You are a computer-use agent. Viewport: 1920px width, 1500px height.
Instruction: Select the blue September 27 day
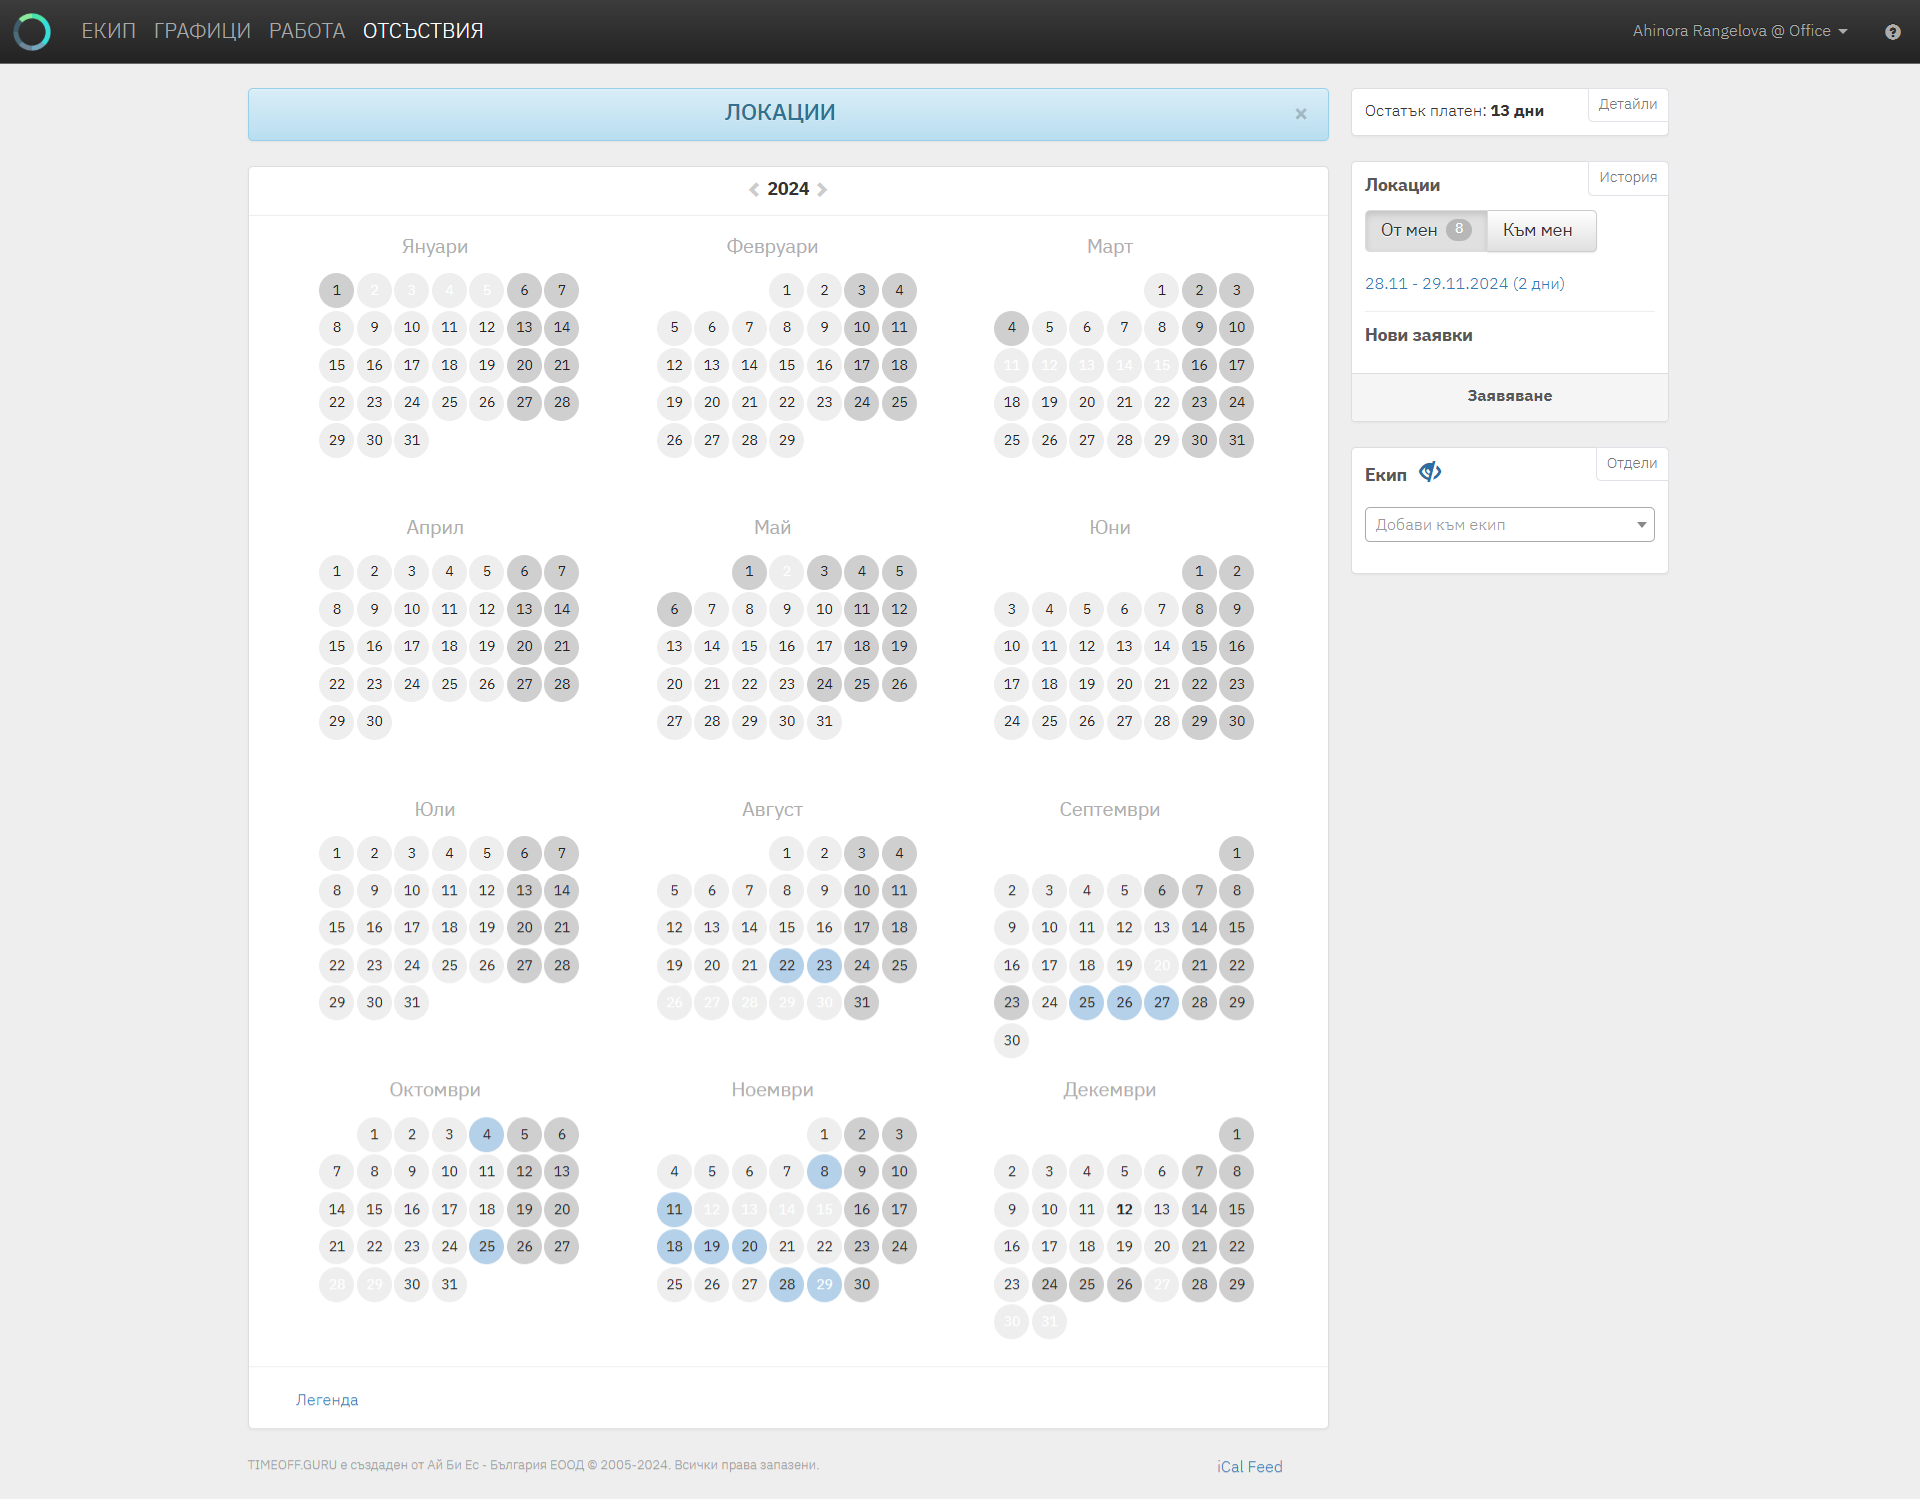(x=1162, y=1002)
